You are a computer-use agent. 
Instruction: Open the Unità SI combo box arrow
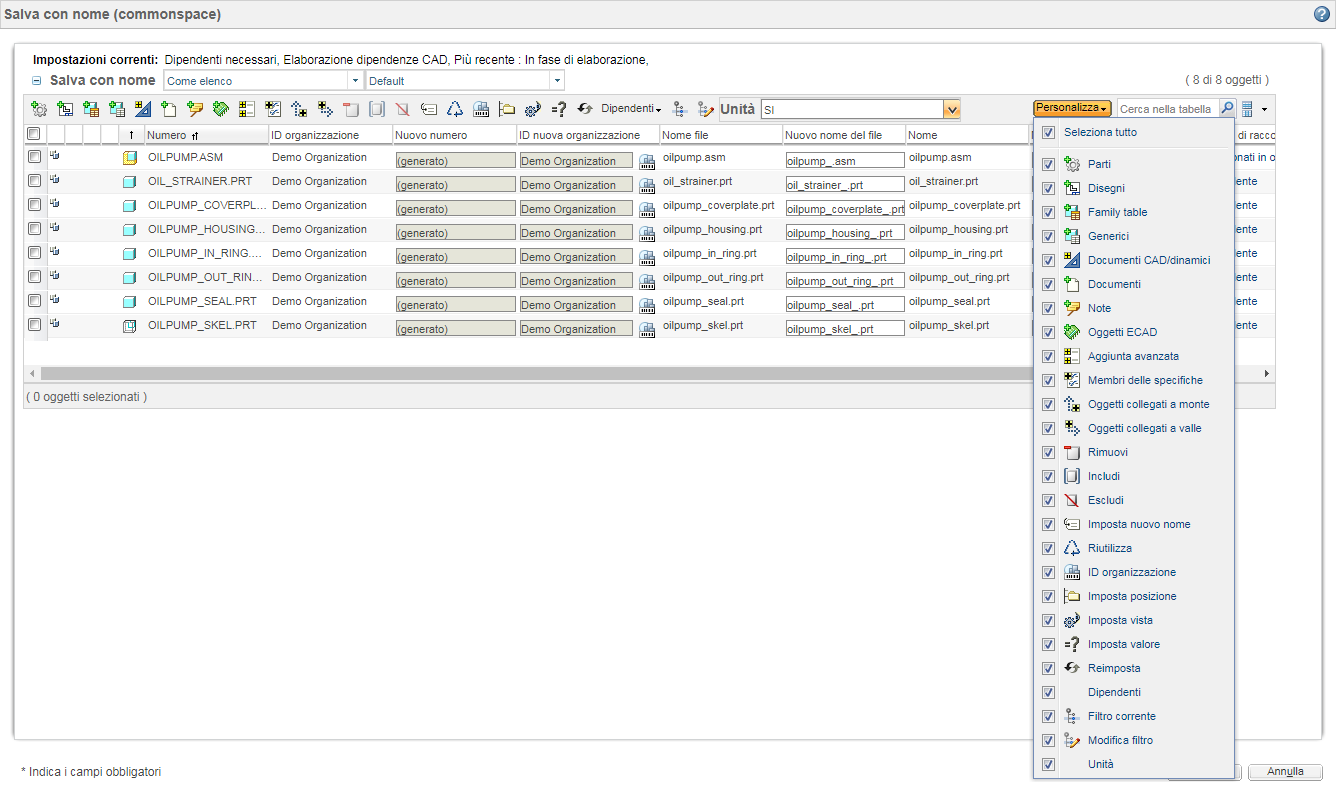[x=952, y=109]
